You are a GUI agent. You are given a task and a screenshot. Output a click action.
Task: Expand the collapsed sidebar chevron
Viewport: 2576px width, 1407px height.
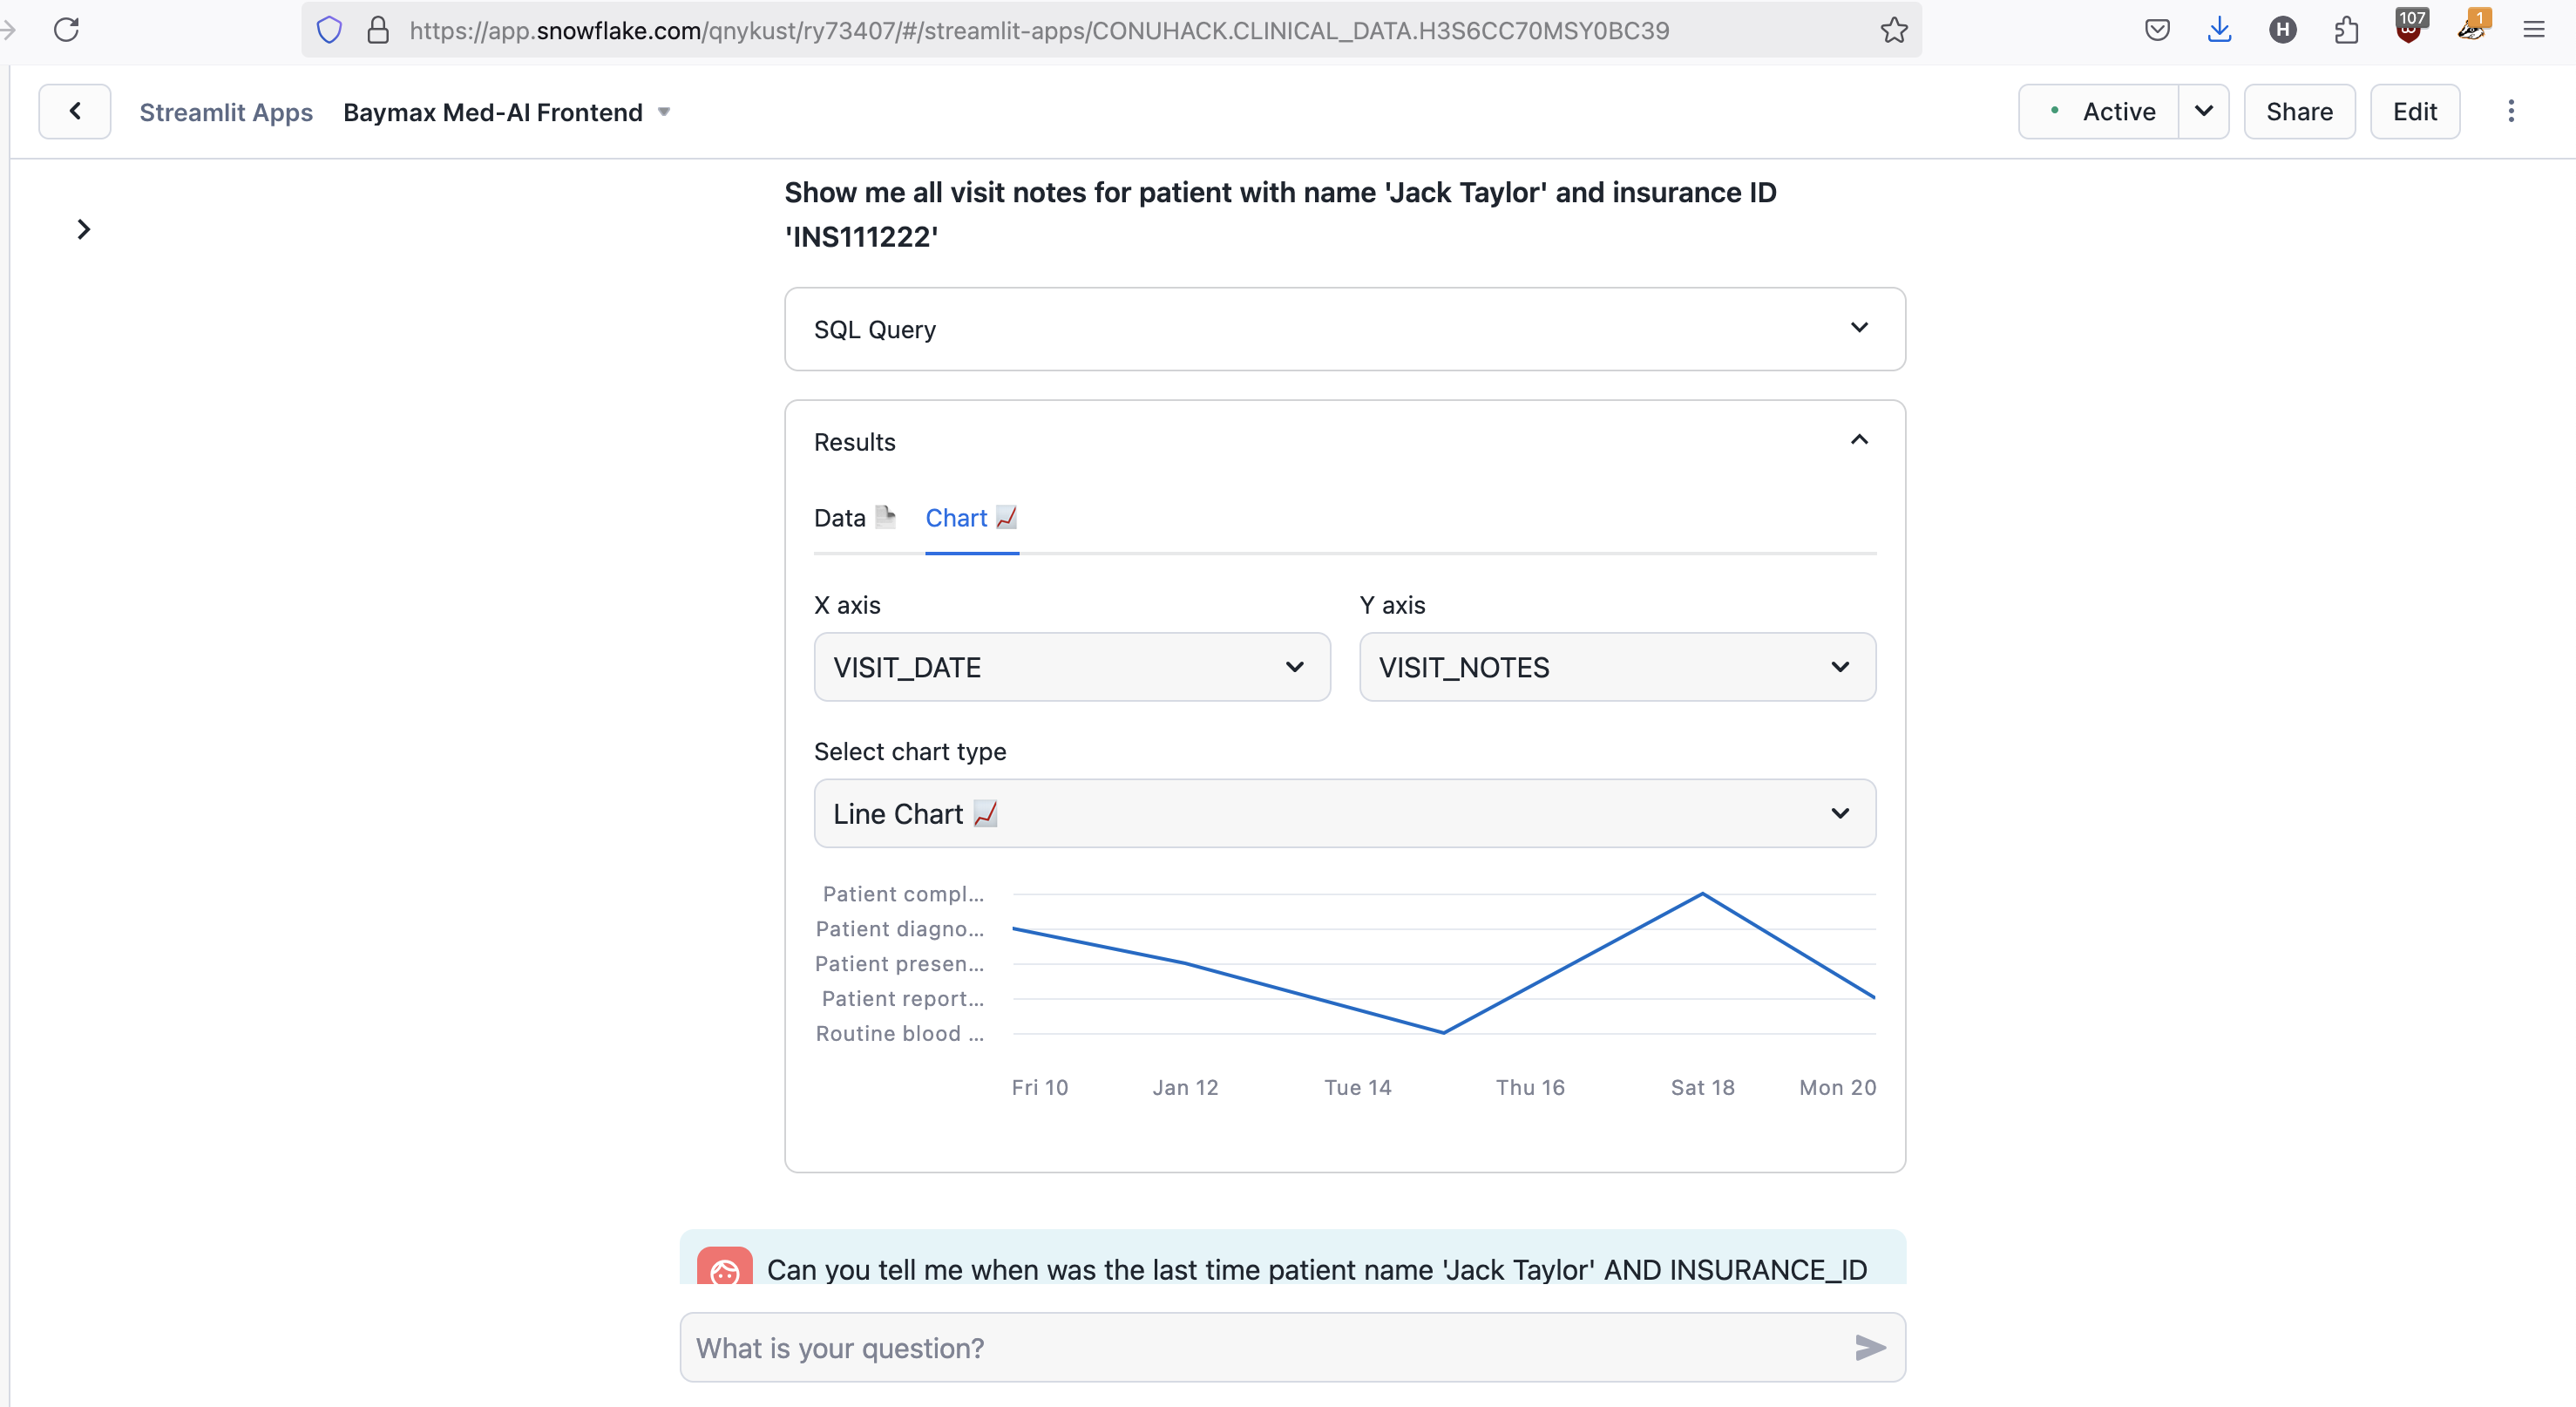click(83, 229)
